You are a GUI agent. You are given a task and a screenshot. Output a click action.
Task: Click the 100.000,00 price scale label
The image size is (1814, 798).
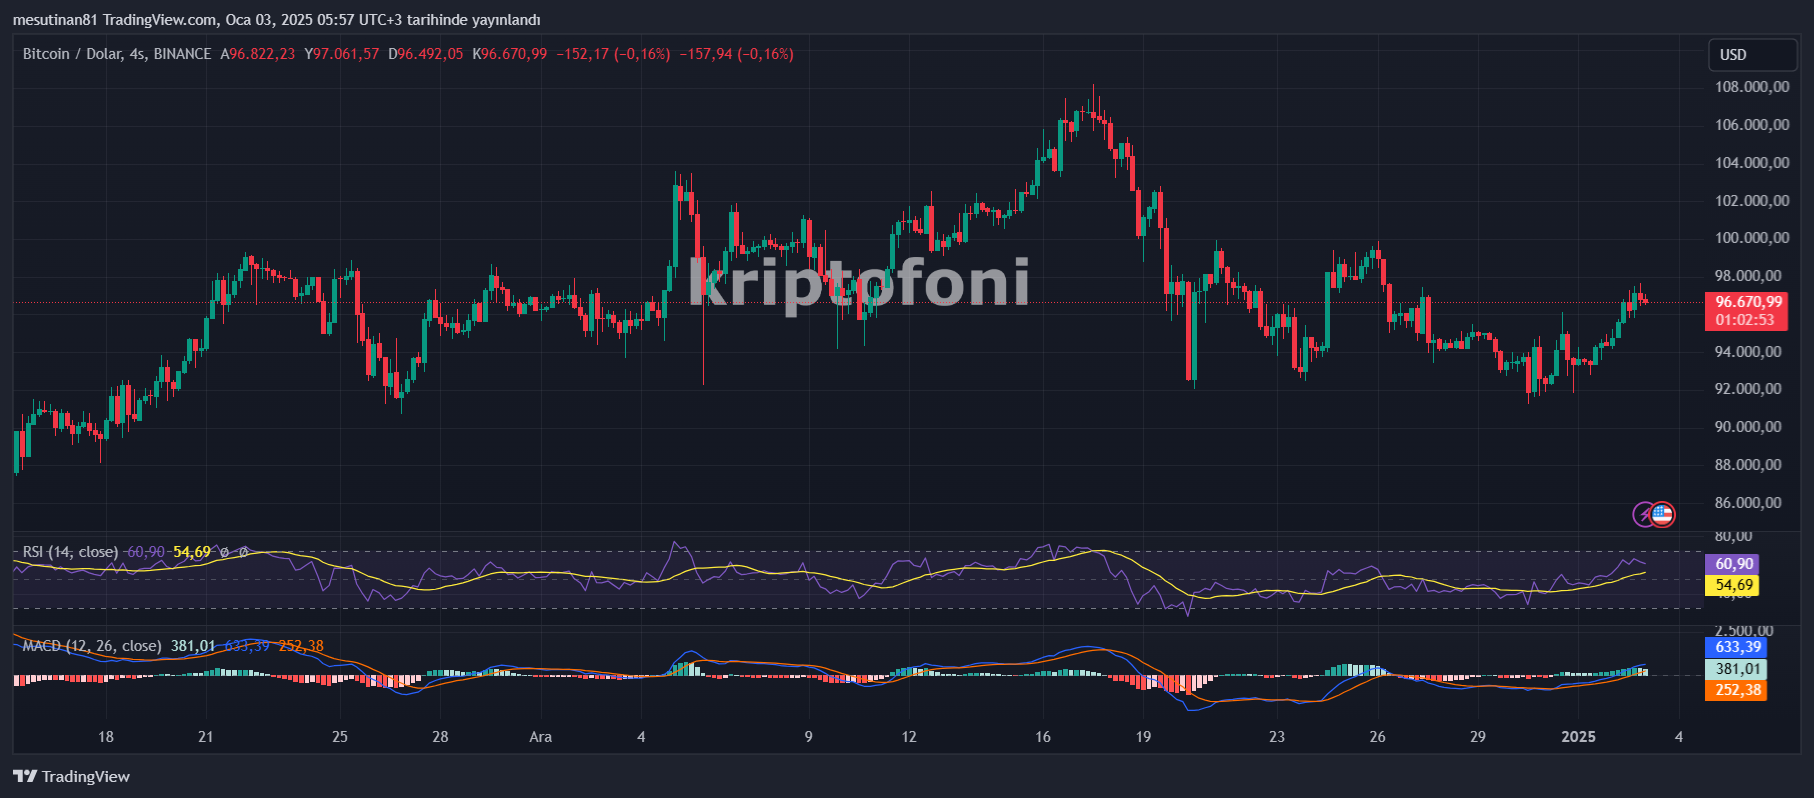tap(1752, 238)
